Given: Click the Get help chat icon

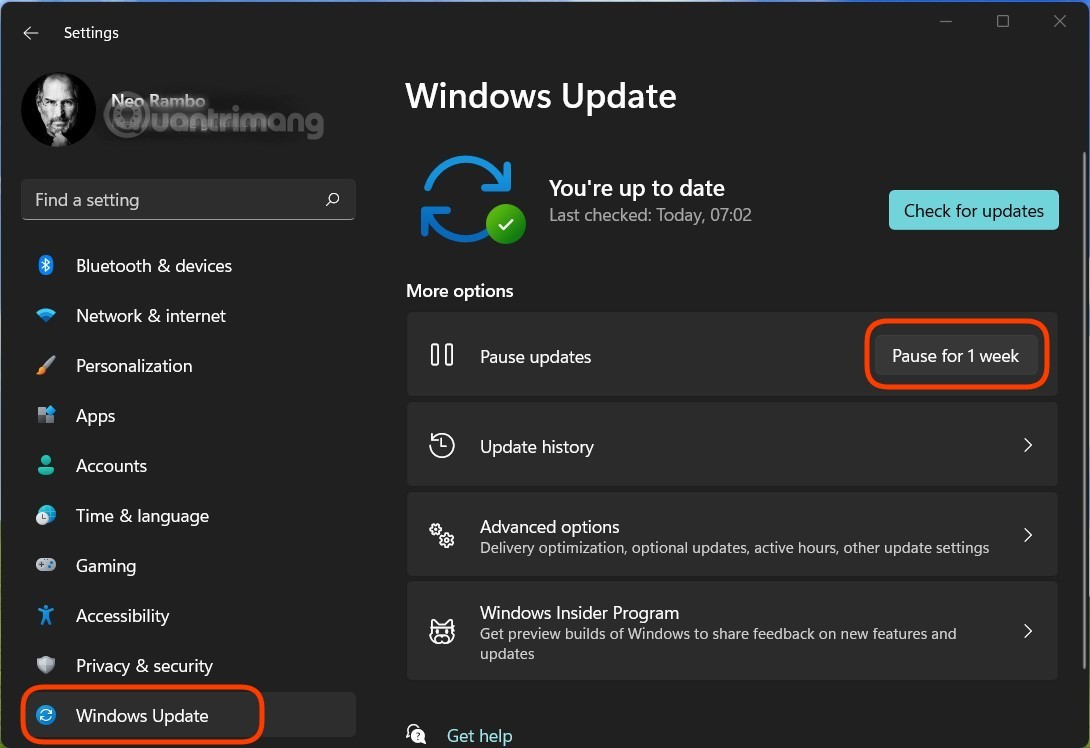Looking at the screenshot, I should point(416,733).
